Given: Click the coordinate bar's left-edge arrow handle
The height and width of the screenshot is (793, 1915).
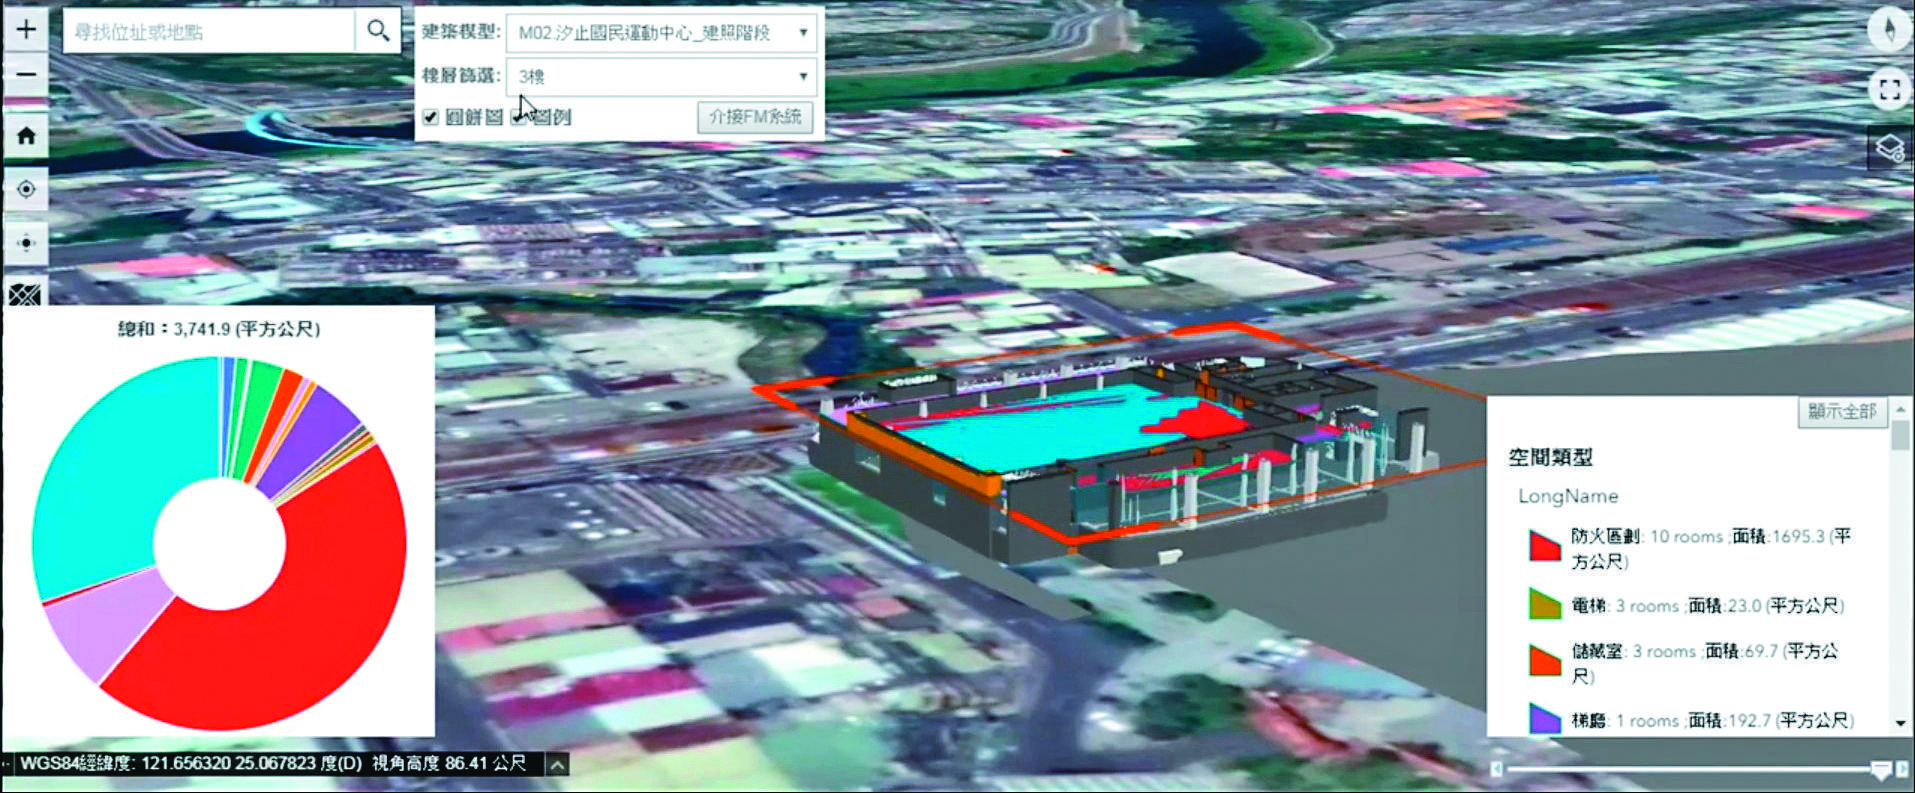Looking at the screenshot, I should 7,764.
